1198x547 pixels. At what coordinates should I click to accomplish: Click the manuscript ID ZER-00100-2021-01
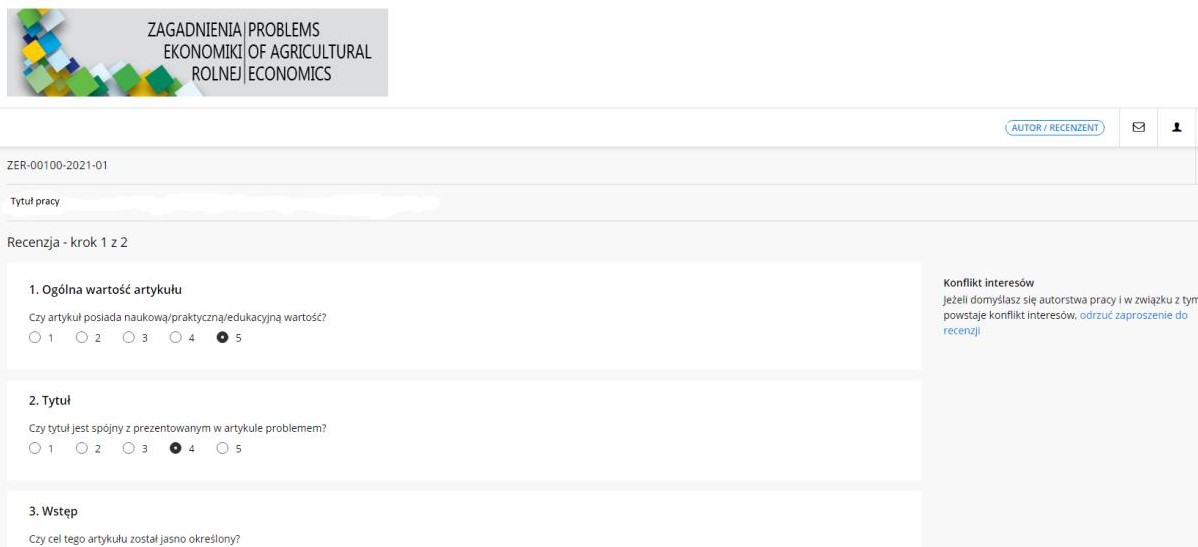pos(57,165)
